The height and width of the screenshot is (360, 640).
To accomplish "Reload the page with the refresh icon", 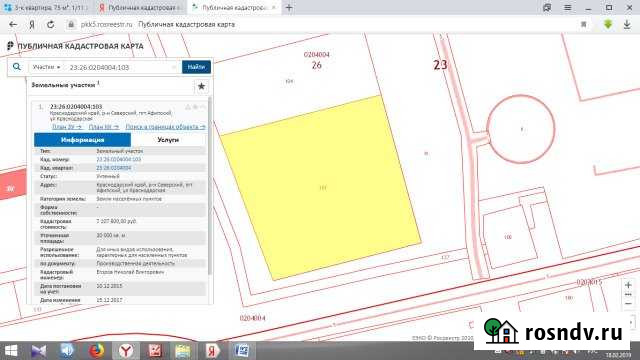I will 50,24.
